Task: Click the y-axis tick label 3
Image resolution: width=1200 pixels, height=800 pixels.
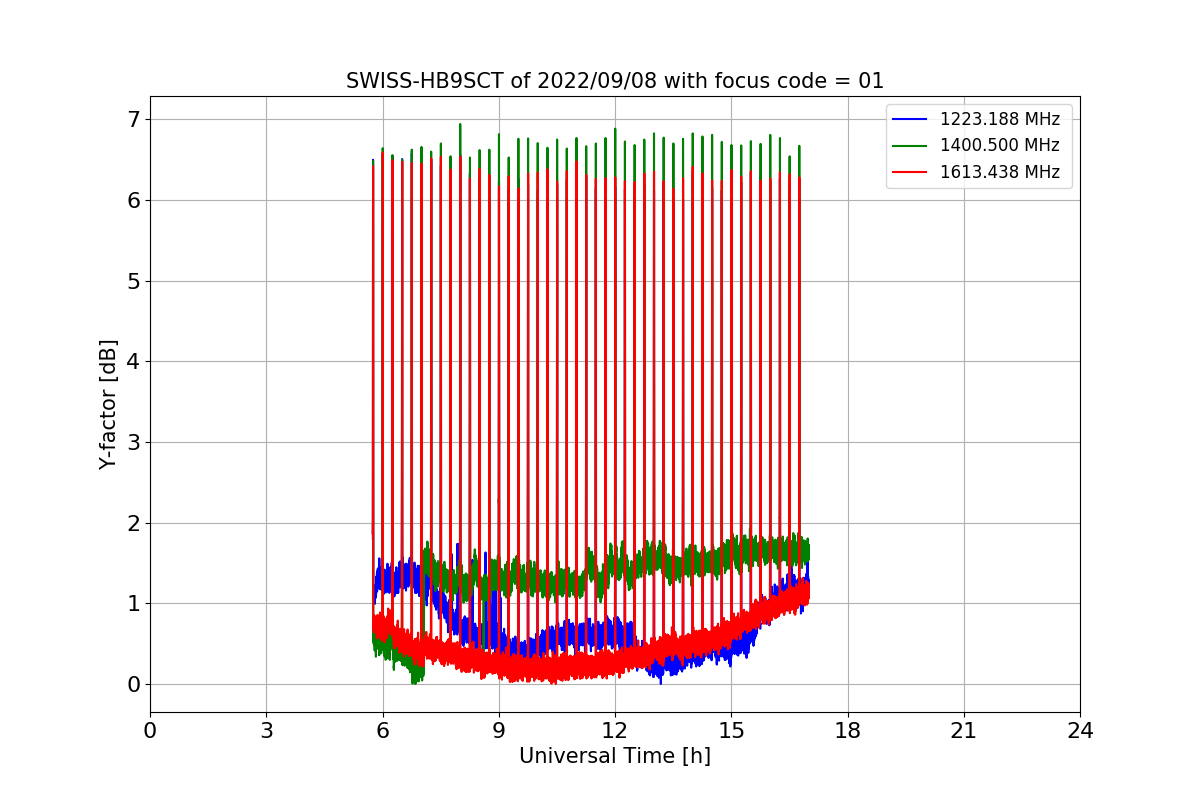Action: [x=134, y=443]
